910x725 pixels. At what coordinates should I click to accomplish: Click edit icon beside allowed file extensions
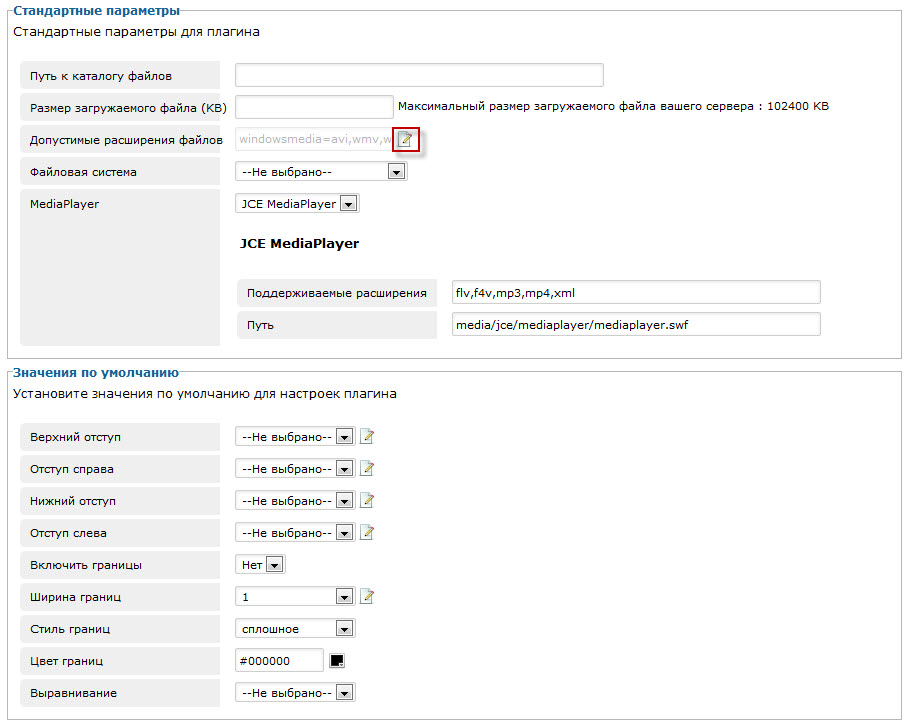[405, 139]
